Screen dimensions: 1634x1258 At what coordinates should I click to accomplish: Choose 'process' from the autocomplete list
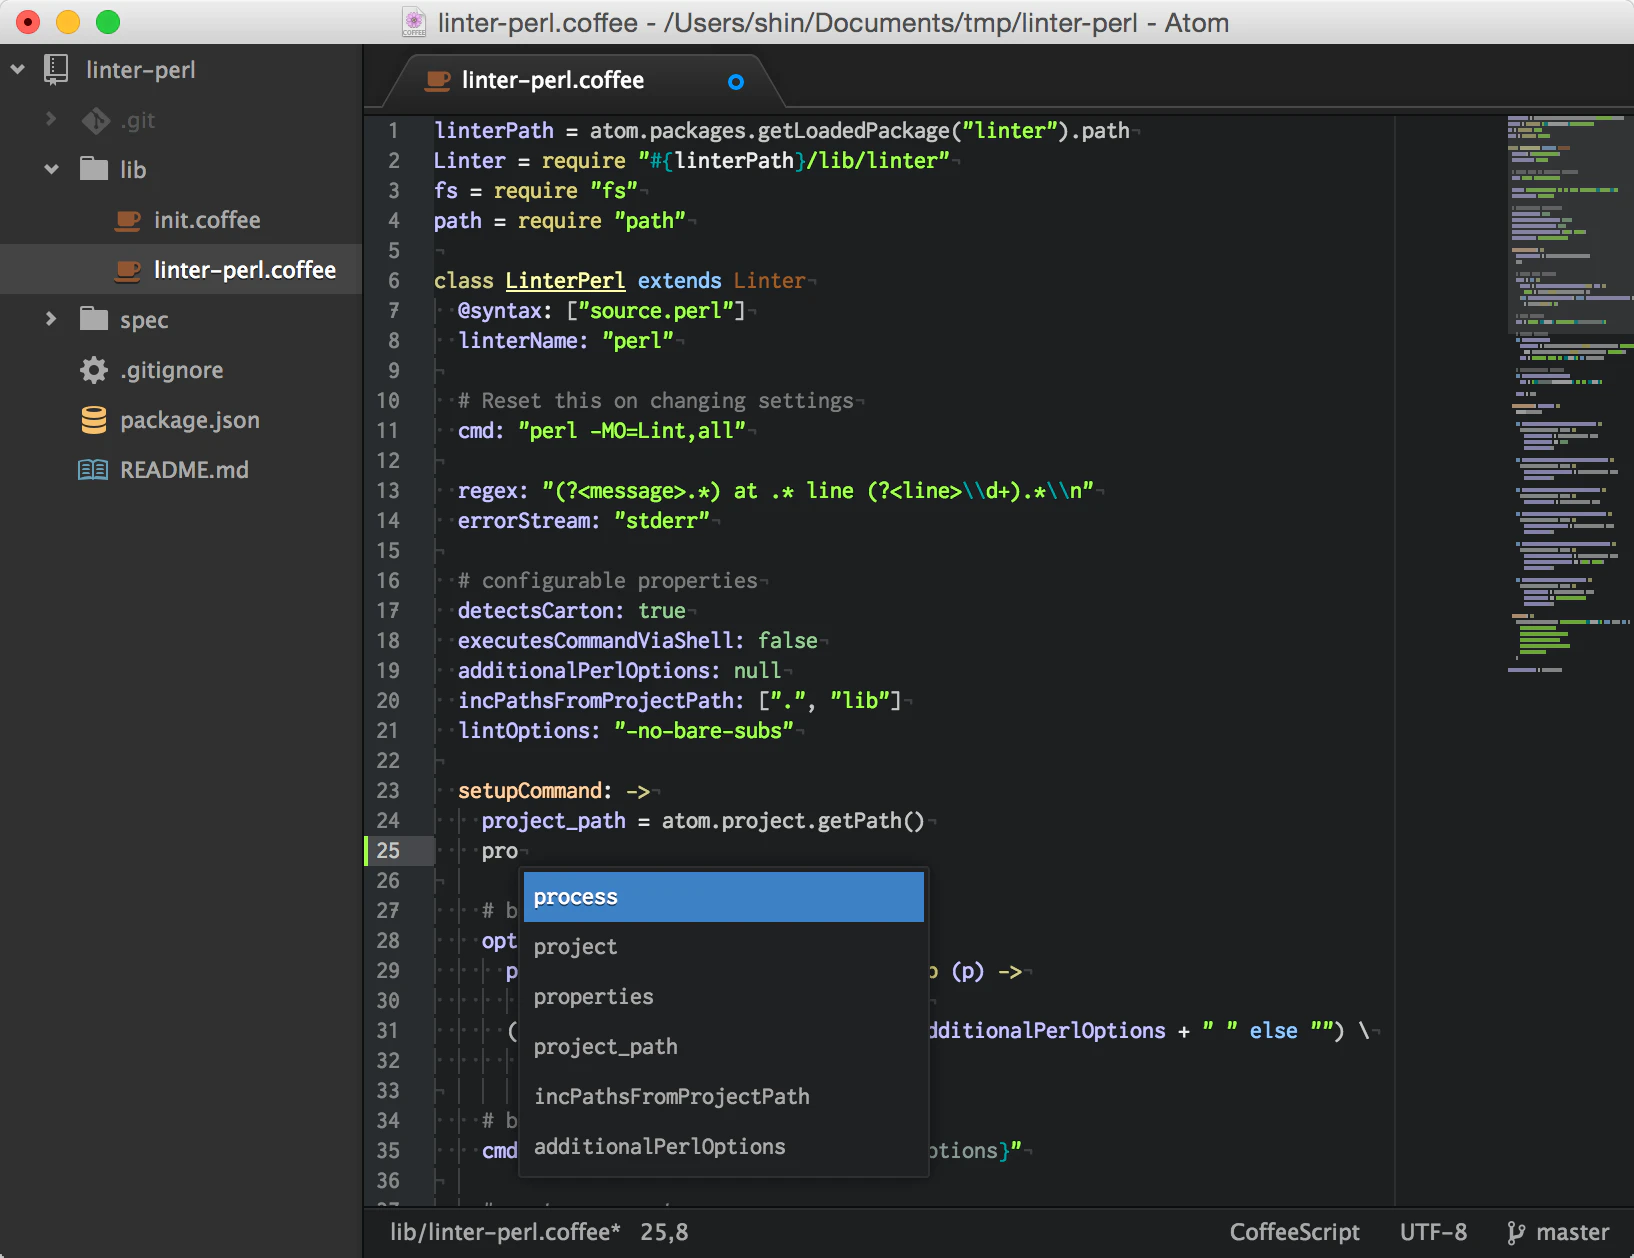click(x=723, y=897)
